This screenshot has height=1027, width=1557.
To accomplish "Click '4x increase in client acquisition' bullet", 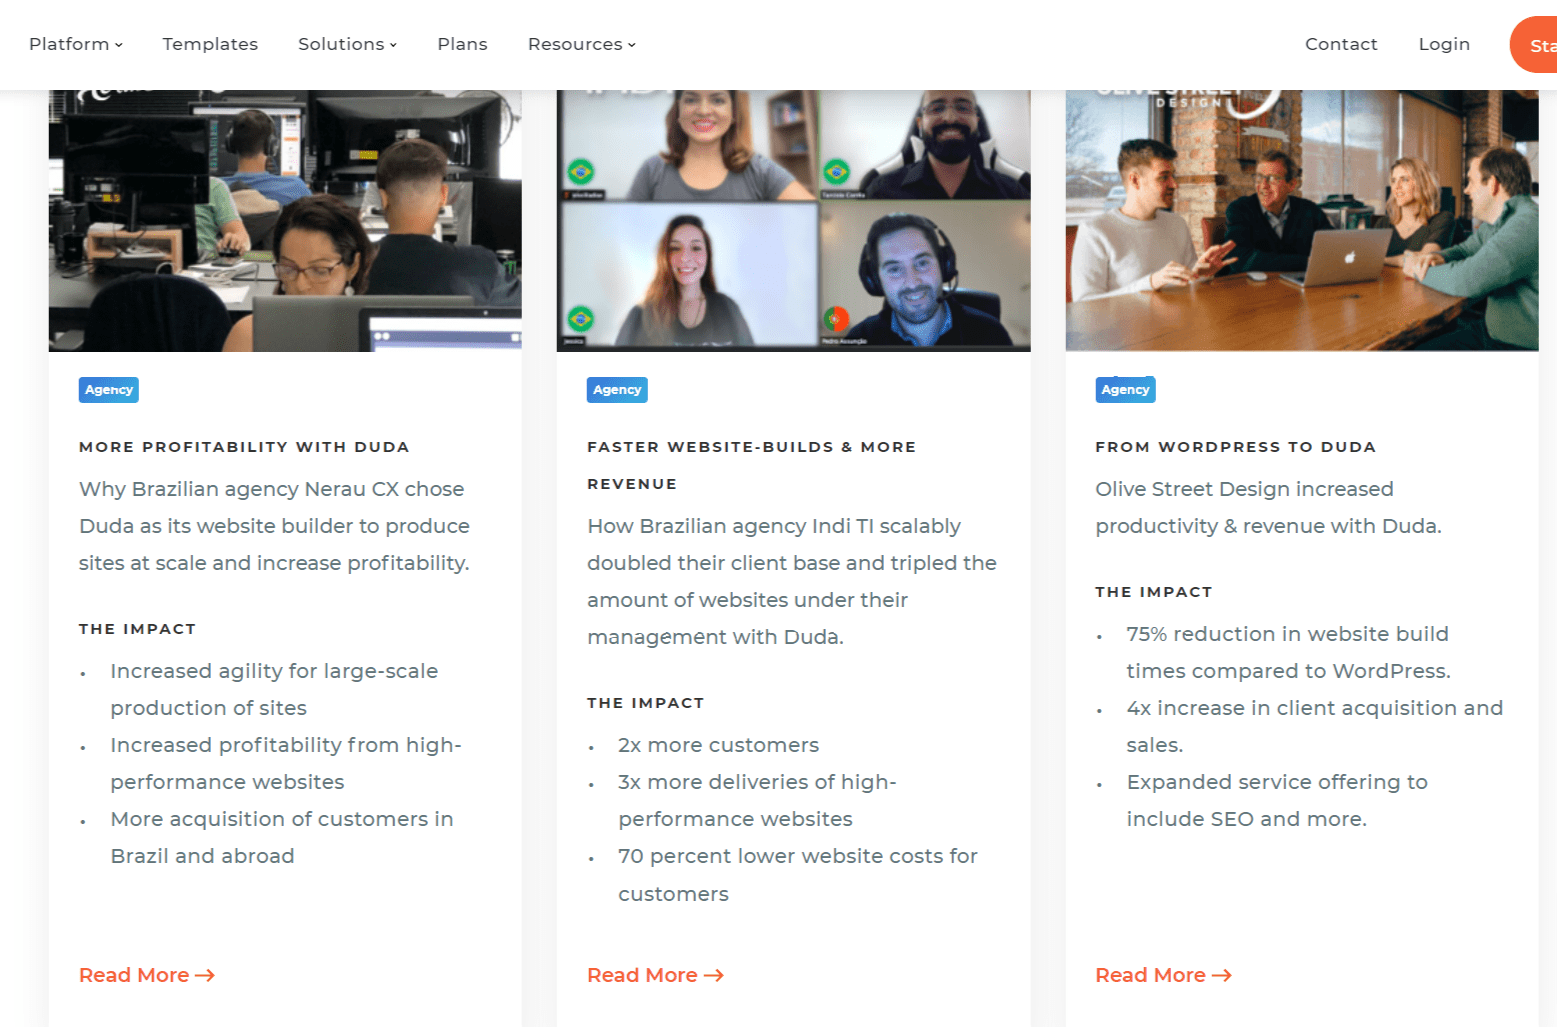I will 1315,726.
